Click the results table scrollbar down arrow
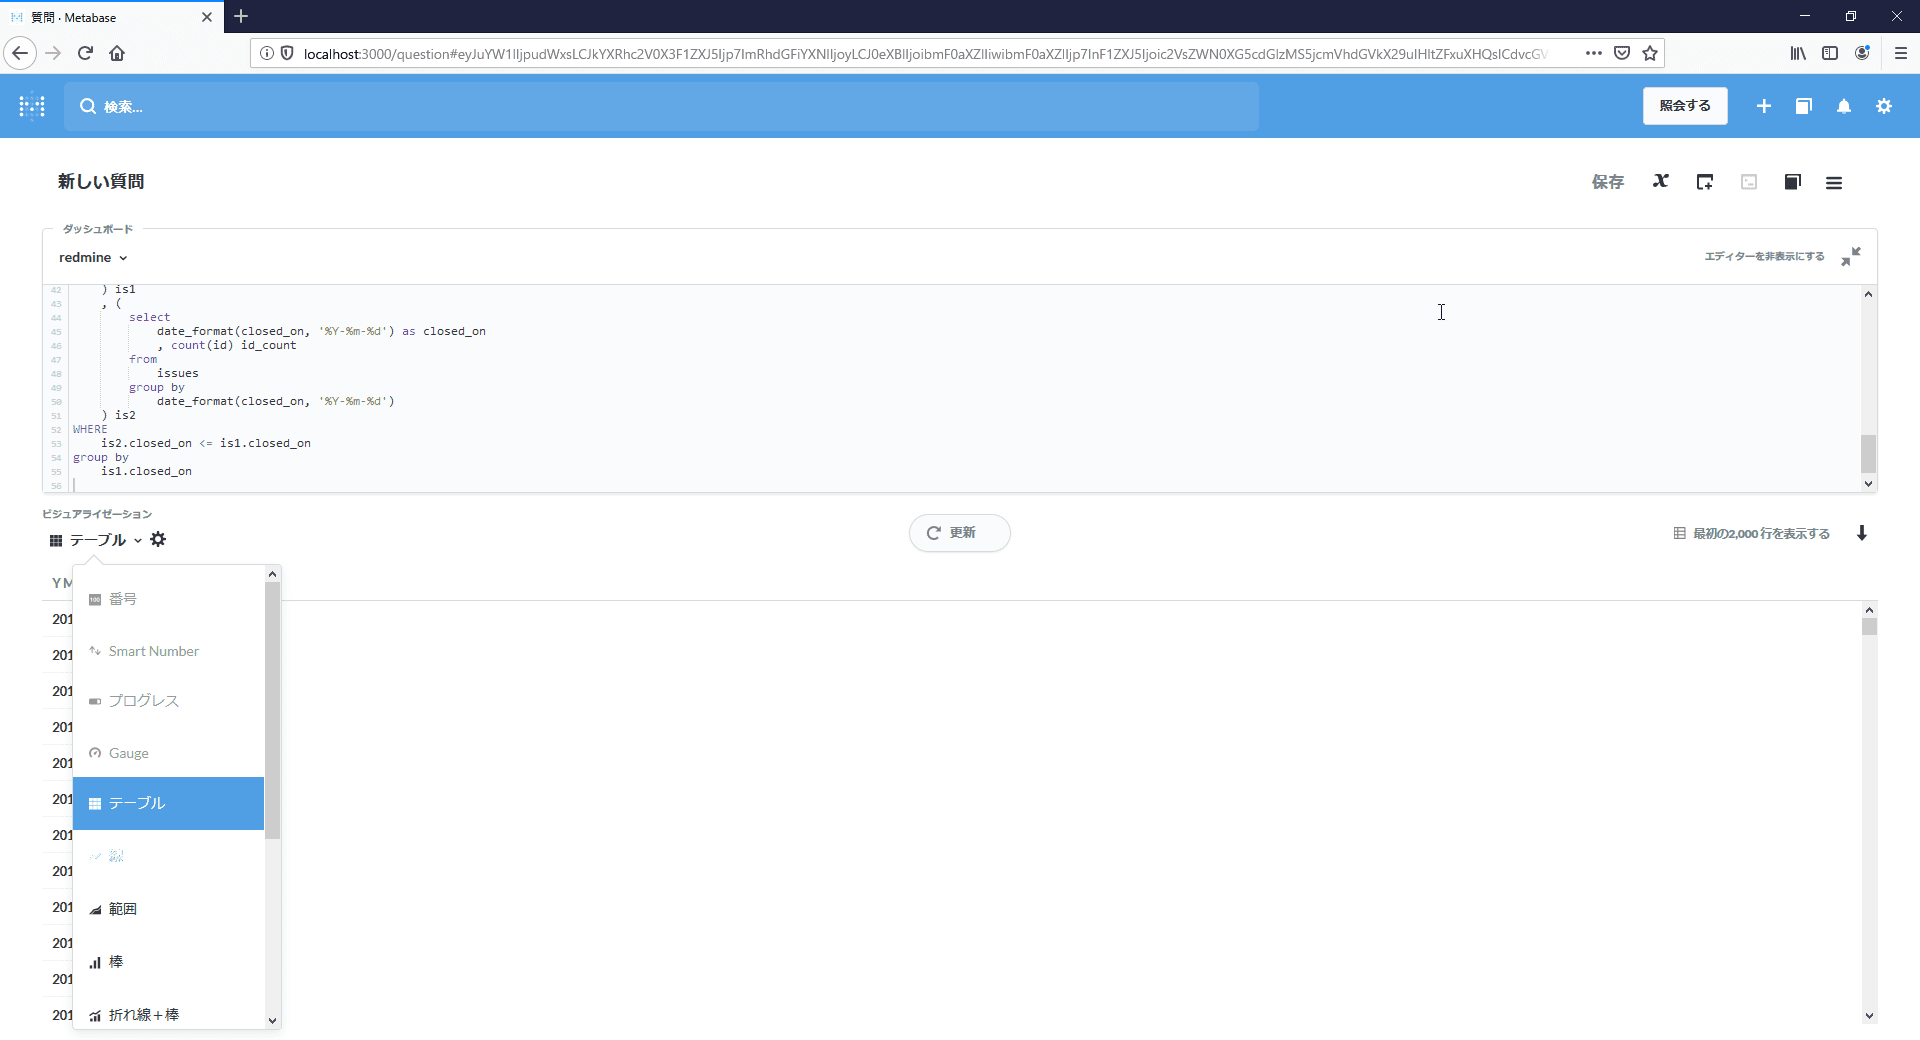The height and width of the screenshot is (1040, 1920). point(1868,1016)
